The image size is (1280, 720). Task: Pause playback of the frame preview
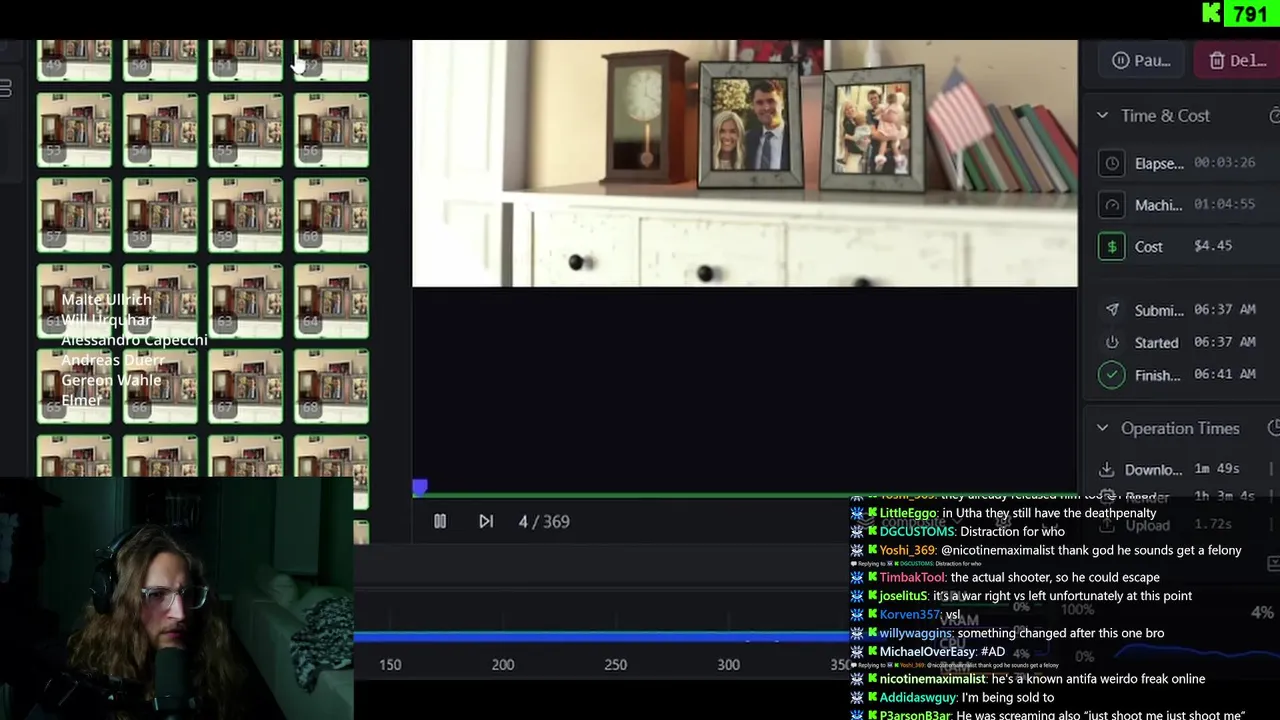click(x=439, y=521)
